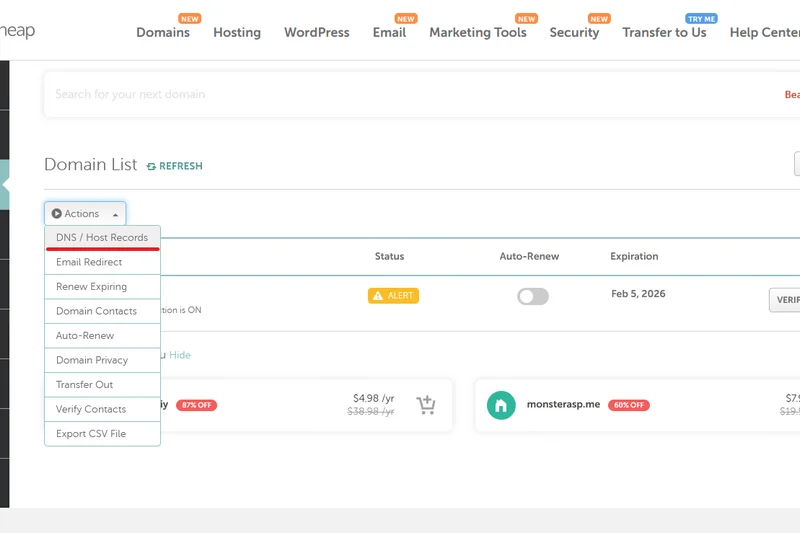Select Email Redirect action
Viewport: 800px width, 533px height.
pyautogui.click(x=103, y=262)
